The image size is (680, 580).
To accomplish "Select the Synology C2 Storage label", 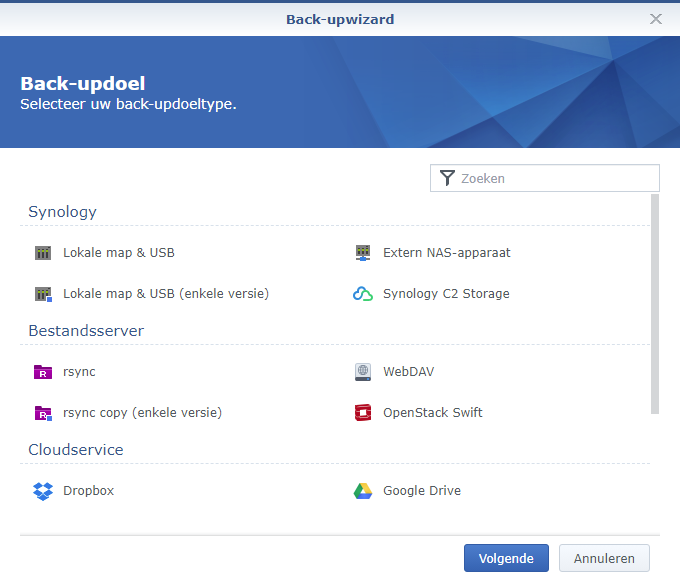I will [446, 294].
